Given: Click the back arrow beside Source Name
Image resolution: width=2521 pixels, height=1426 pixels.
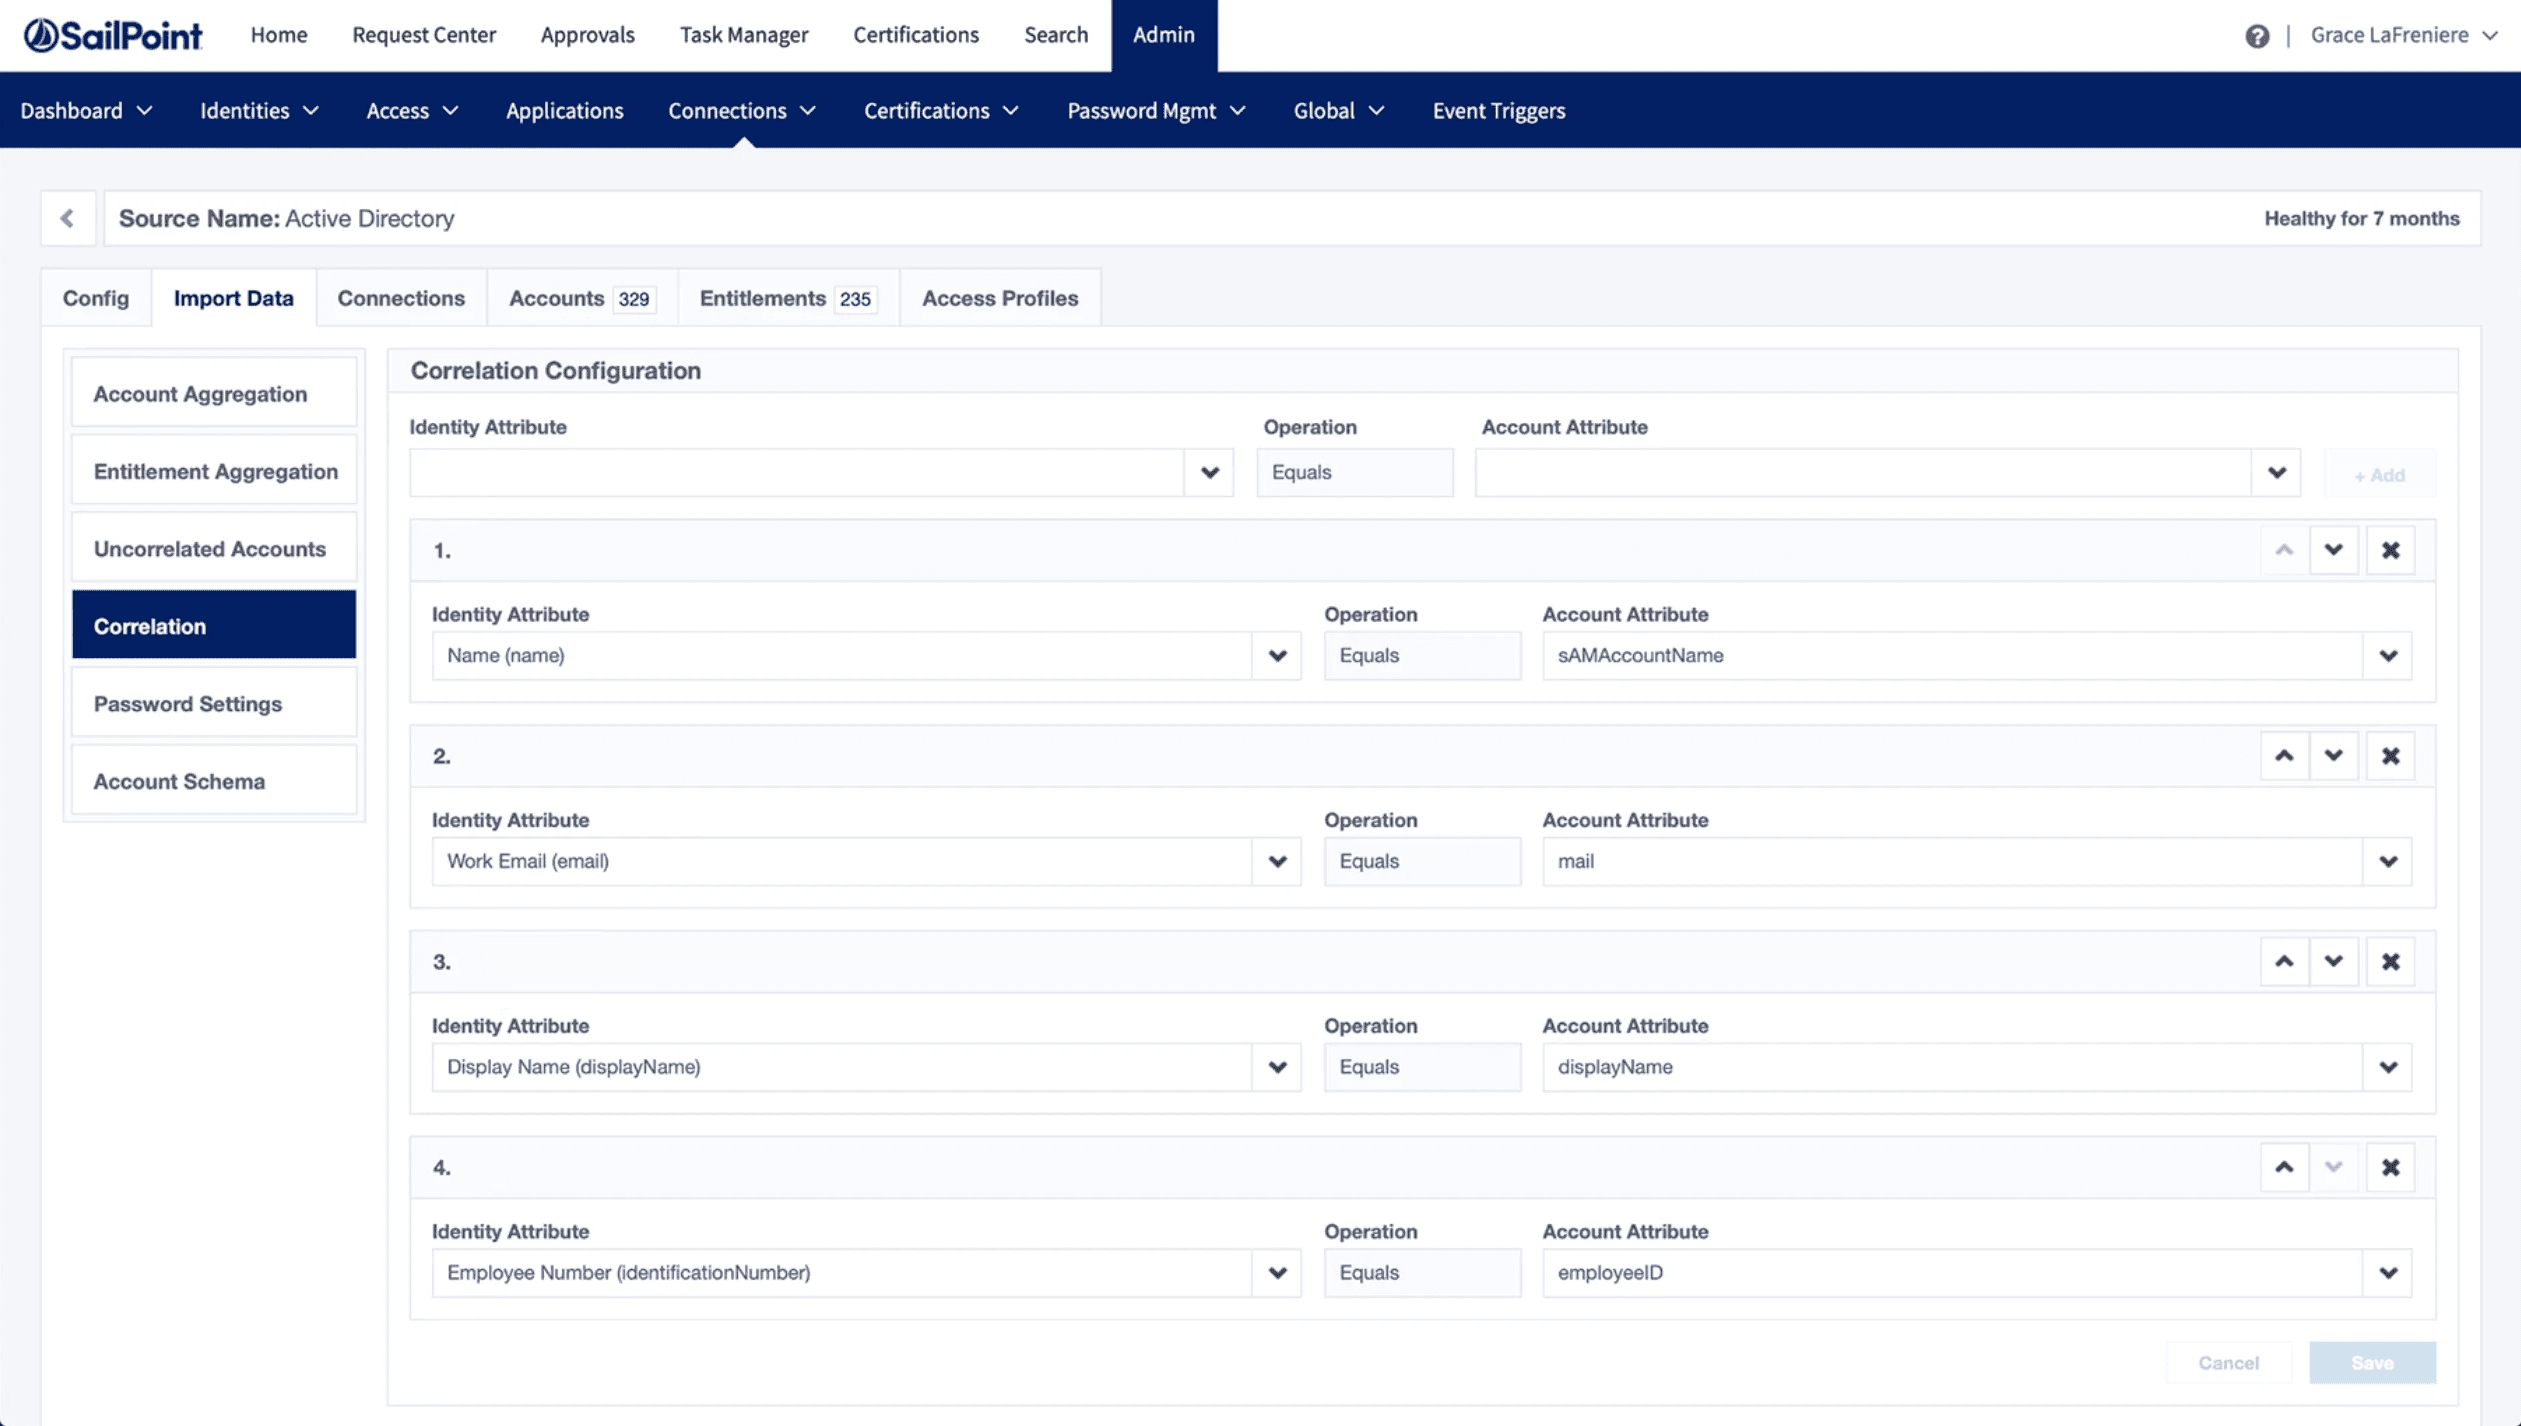Looking at the screenshot, I should tap(67, 218).
